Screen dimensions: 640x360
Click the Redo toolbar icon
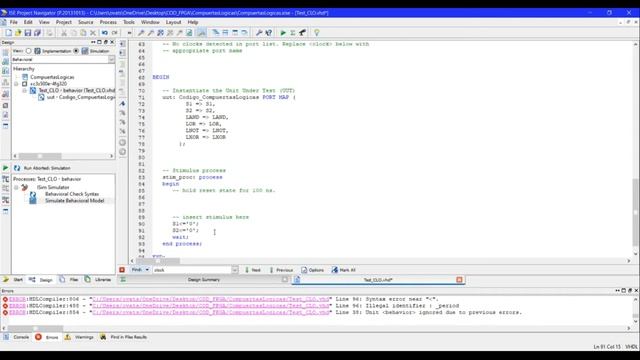(115, 33)
